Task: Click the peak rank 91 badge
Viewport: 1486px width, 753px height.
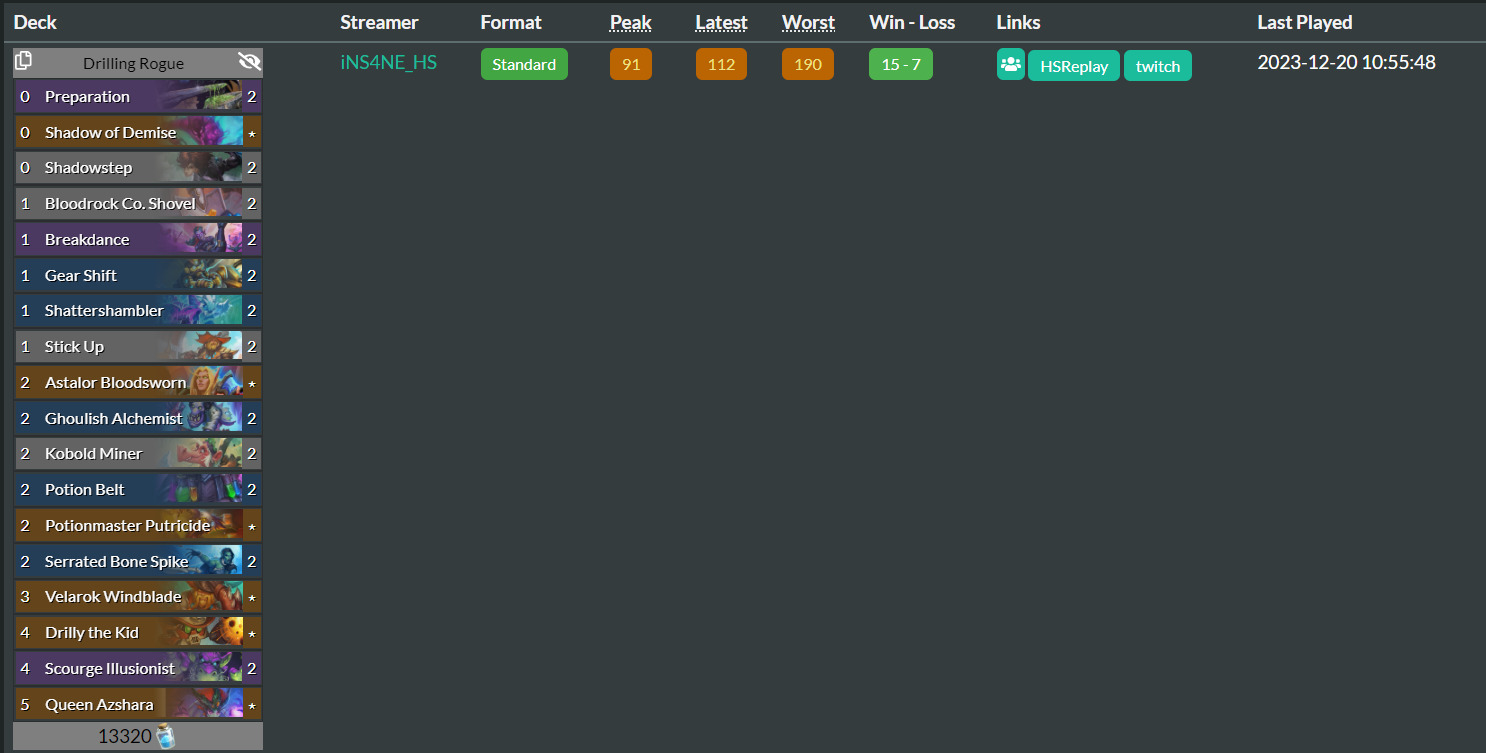Action: coord(631,64)
